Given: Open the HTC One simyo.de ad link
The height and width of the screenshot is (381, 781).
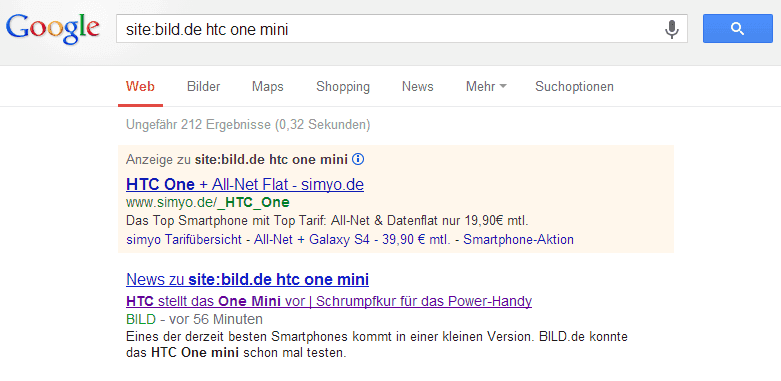Looking at the screenshot, I should (x=245, y=185).
